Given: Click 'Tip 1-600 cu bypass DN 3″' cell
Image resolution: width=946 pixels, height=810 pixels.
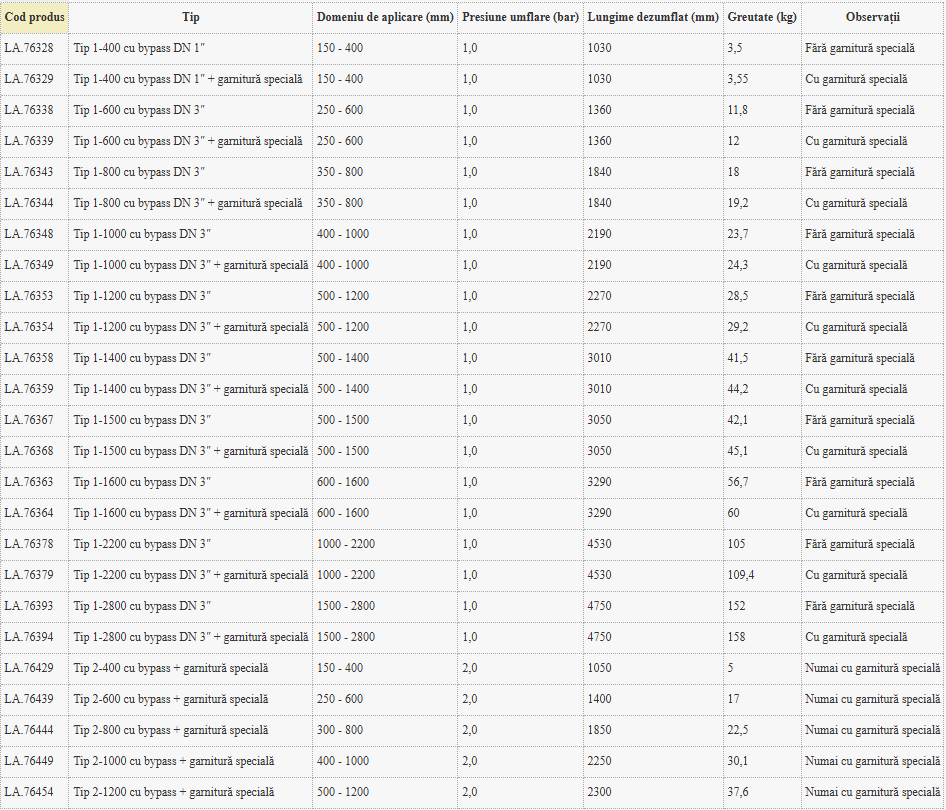Looking at the screenshot, I should coord(139,110).
